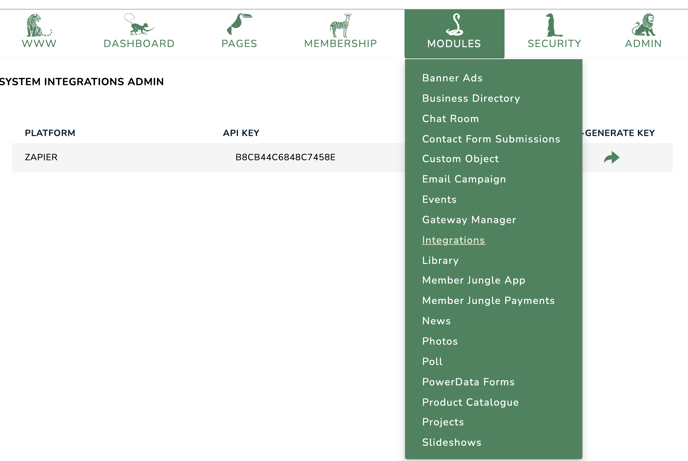Image resolution: width=688 pixels, height=461 pixels.
Task: Open Chat Room module
Action: 450,118
